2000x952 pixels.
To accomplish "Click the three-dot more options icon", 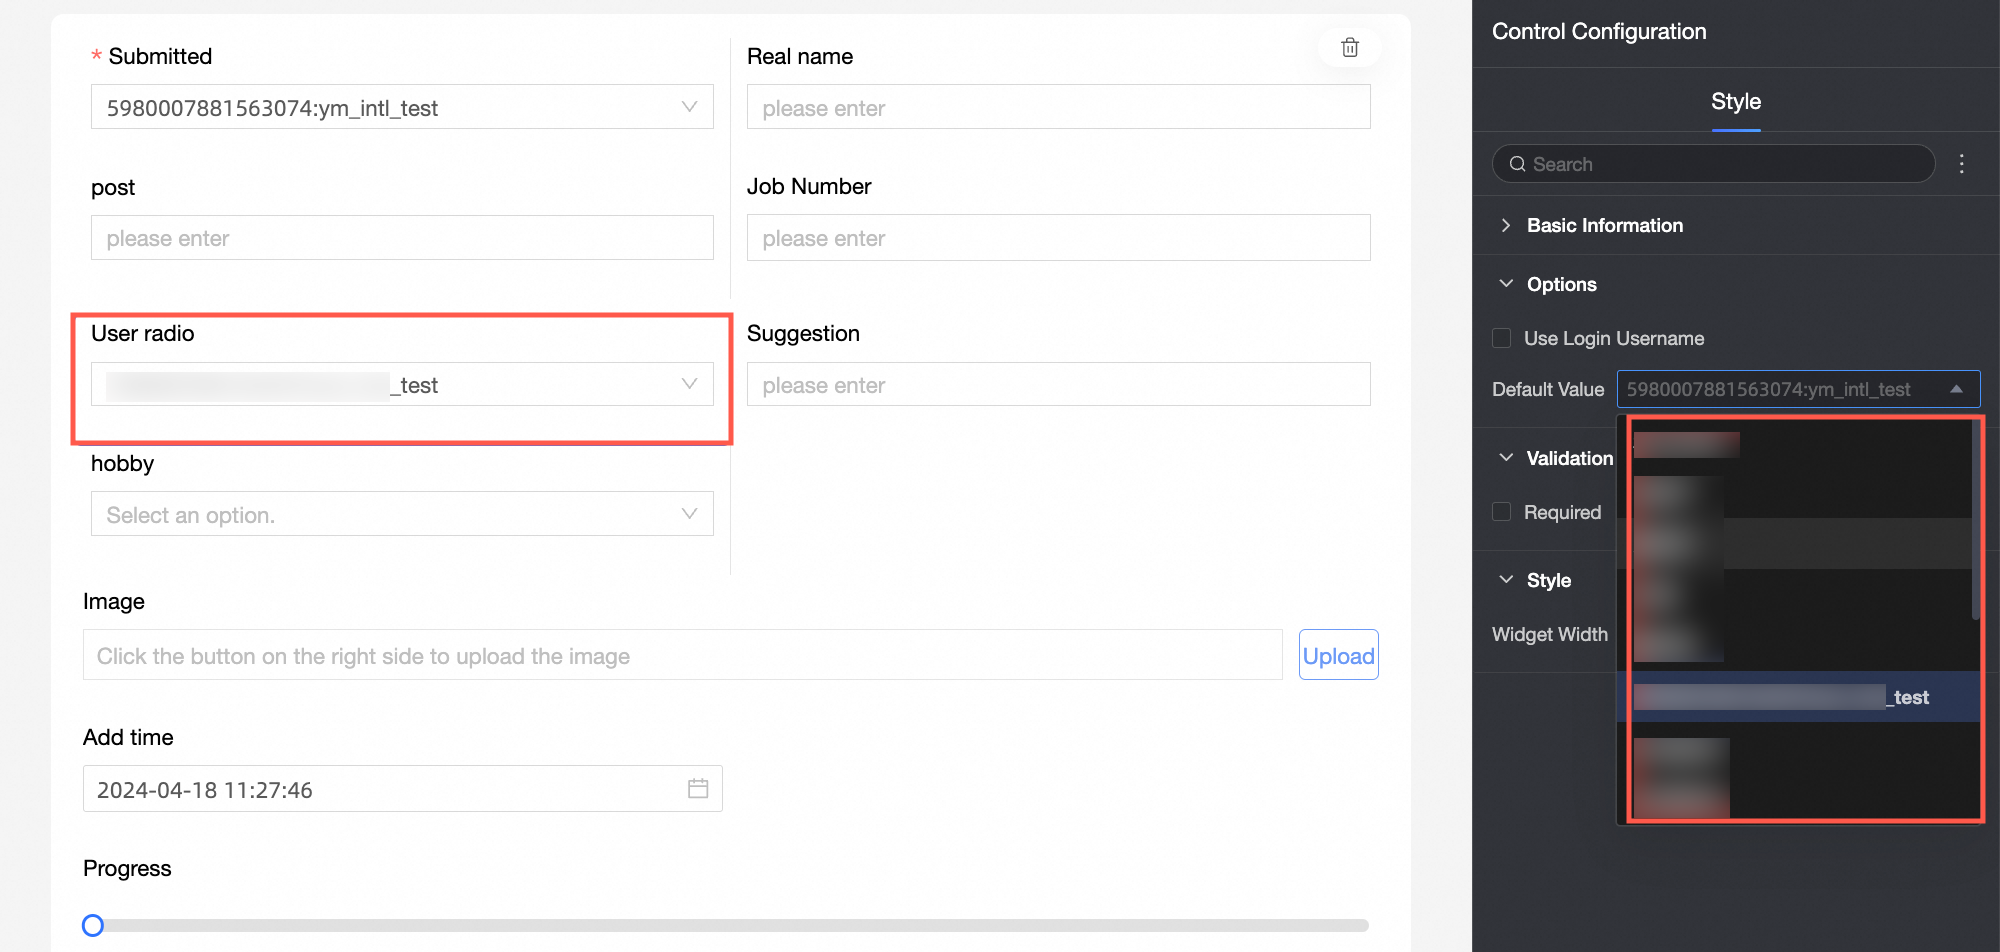I will point(1961,164).
